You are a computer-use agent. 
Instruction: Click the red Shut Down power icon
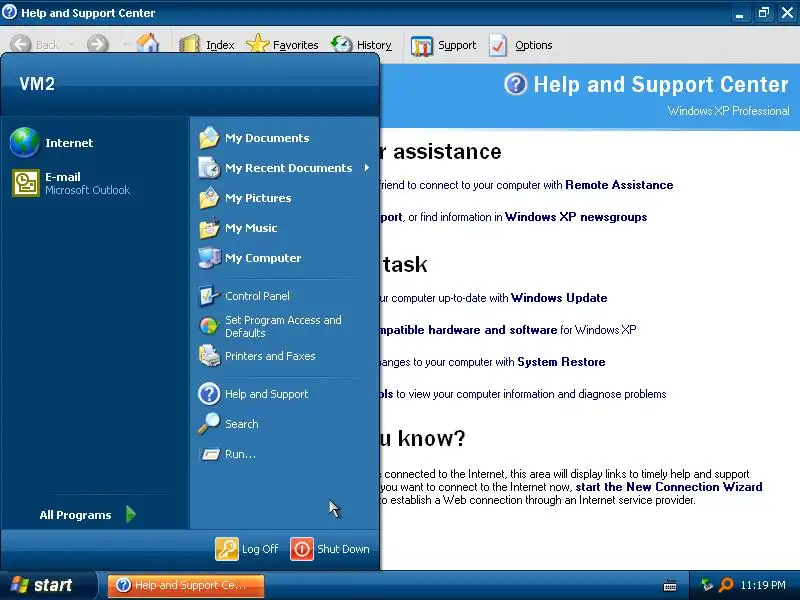[302, 549]
